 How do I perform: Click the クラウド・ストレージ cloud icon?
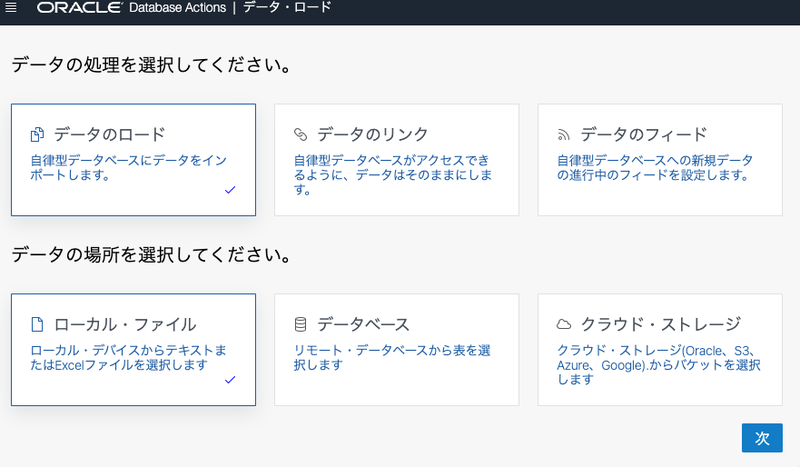pos(563,324)
